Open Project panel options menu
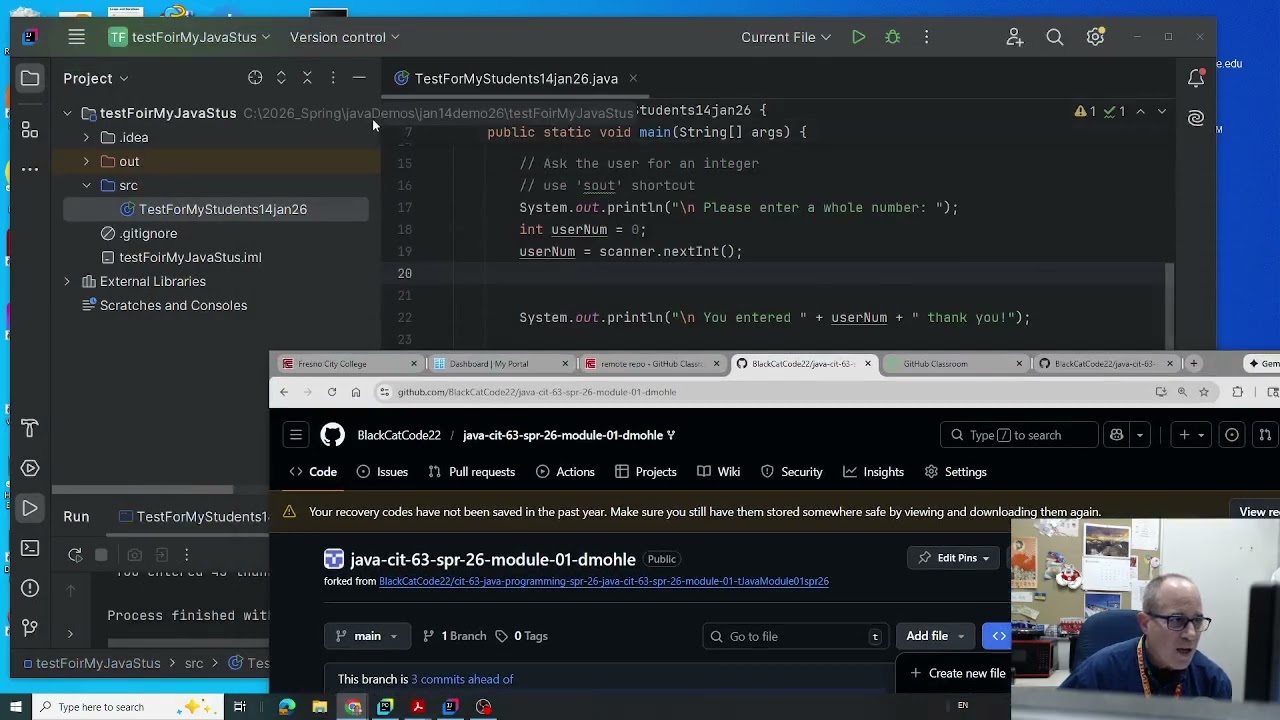Viewport: 1280px width, 720px height. (333, 78)
